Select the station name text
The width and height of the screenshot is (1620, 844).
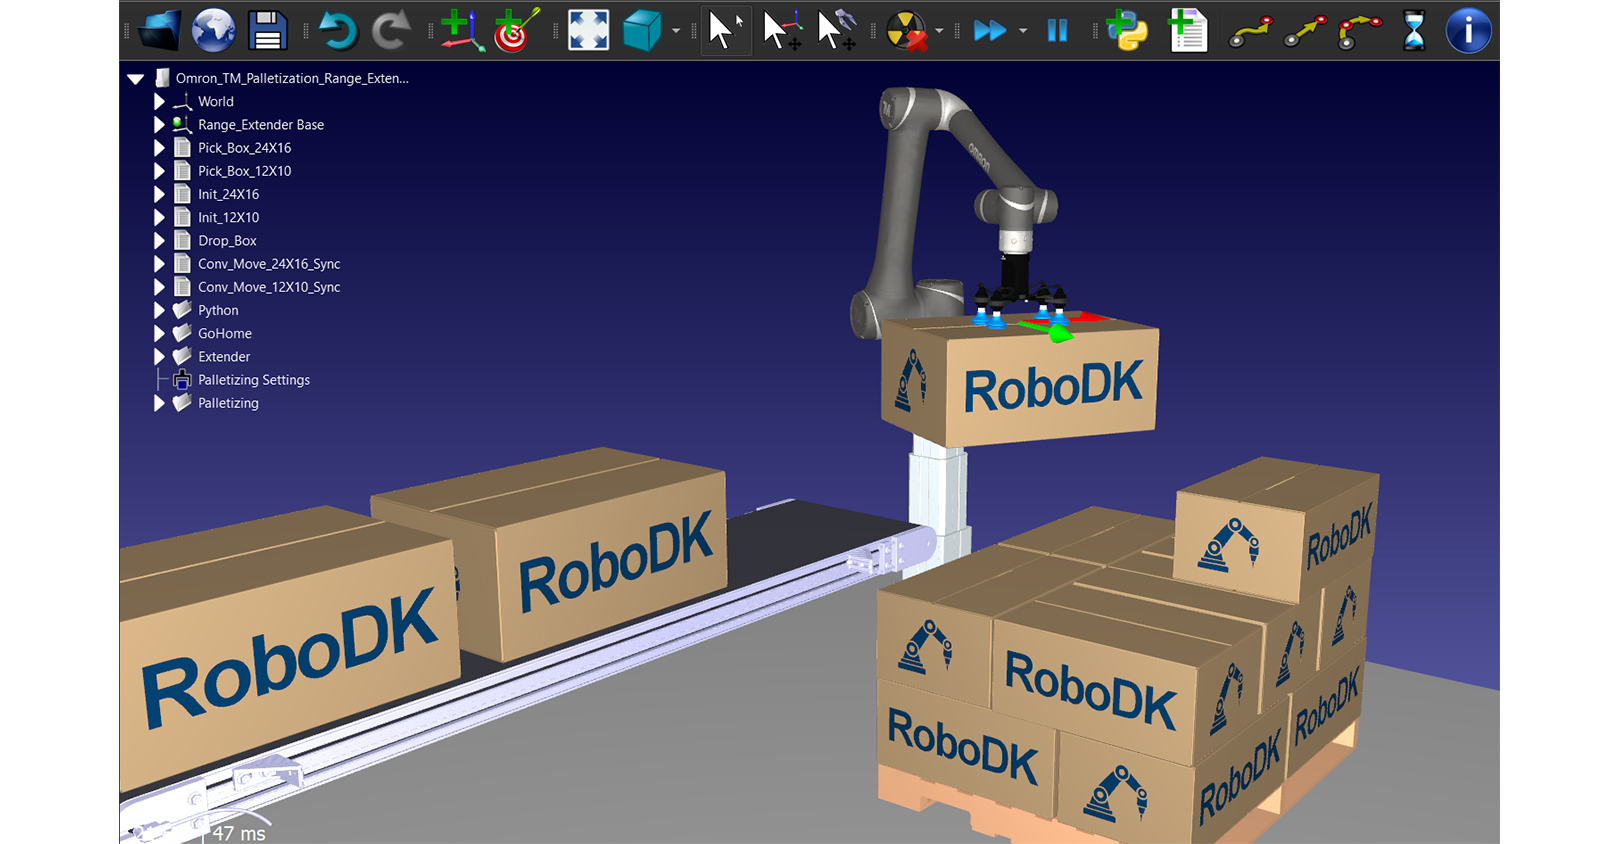292,78
